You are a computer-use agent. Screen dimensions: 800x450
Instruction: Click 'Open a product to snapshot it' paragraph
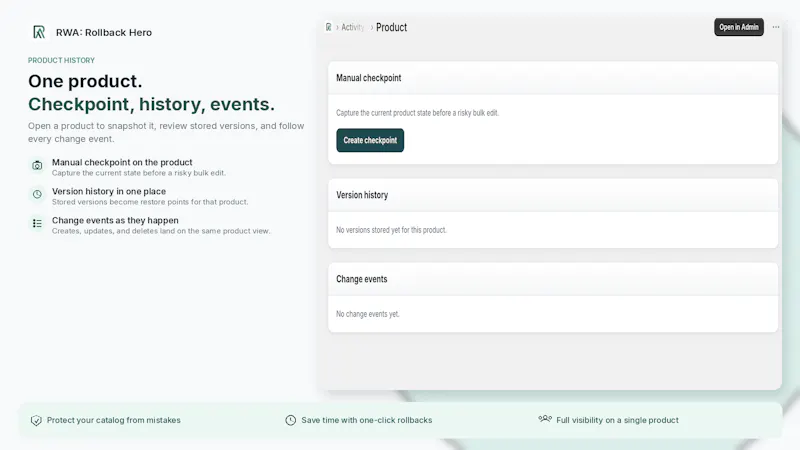(166, 132)
